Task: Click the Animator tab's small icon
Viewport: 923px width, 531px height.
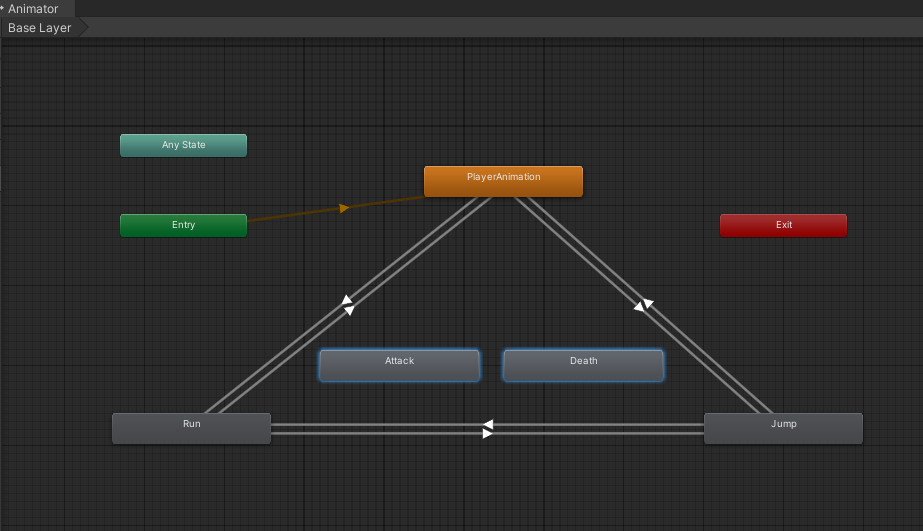Action: (x=3, y=9)
